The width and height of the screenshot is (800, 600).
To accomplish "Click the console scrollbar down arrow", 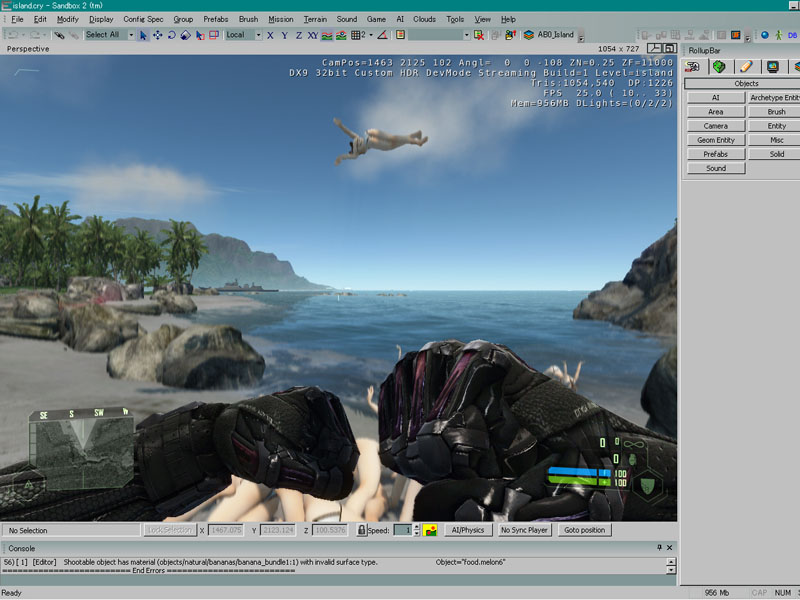I will pyautogui.click(x=671, y=570).
